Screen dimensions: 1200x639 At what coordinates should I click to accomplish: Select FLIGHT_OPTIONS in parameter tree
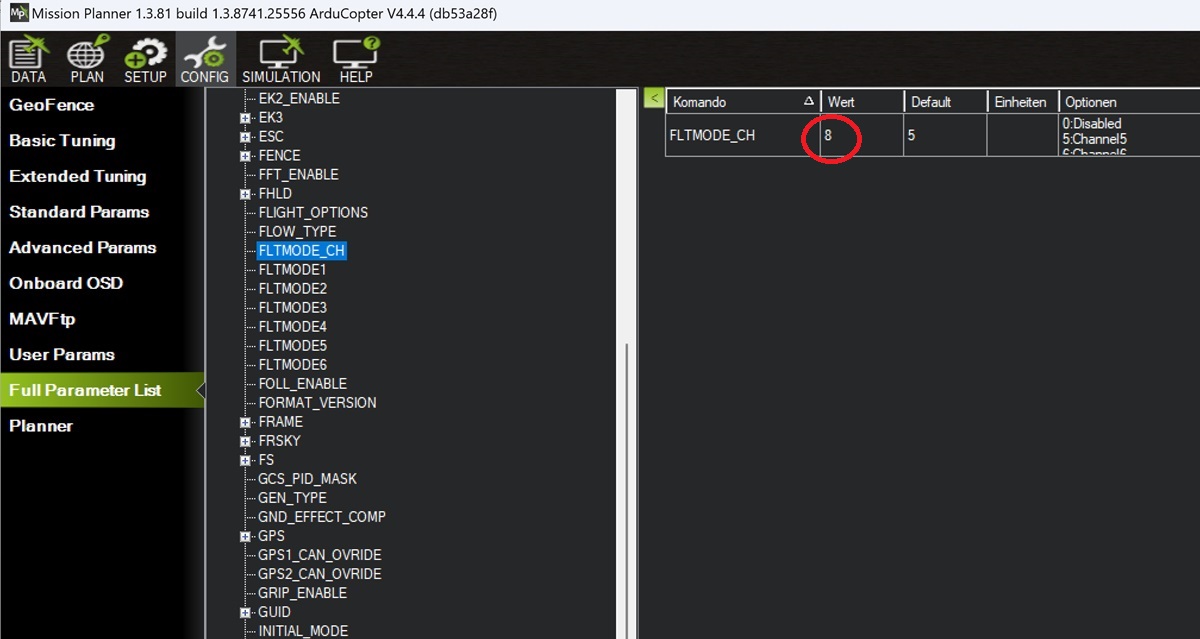tap(313, 213)
